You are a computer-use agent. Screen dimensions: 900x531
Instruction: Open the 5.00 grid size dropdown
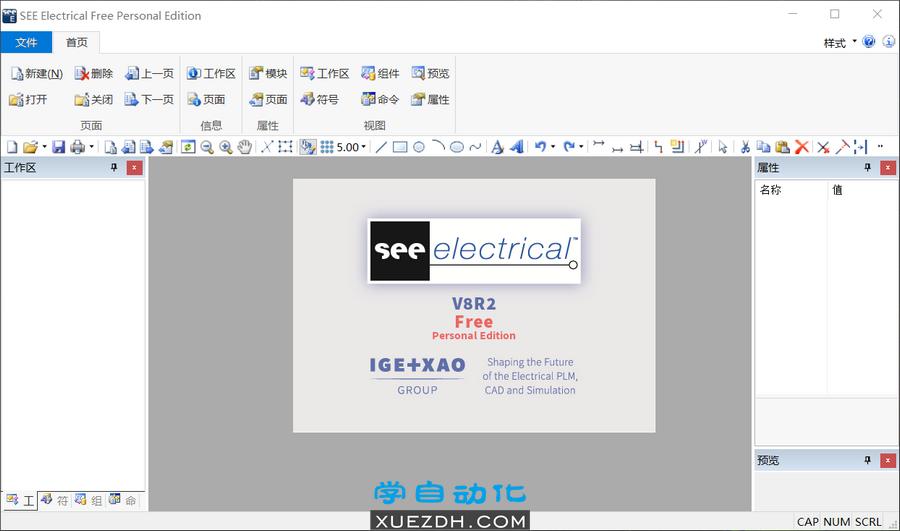click(x=363, y=147)
